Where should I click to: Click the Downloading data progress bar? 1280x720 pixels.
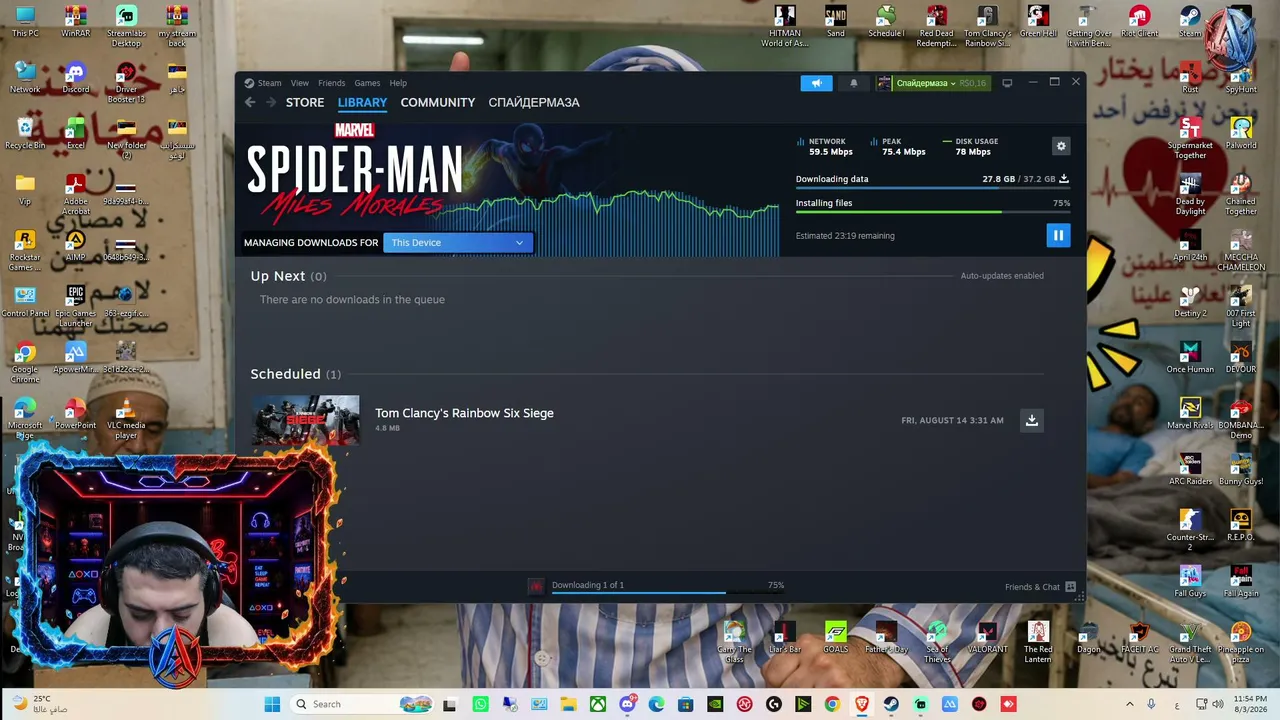coord(932,188)
